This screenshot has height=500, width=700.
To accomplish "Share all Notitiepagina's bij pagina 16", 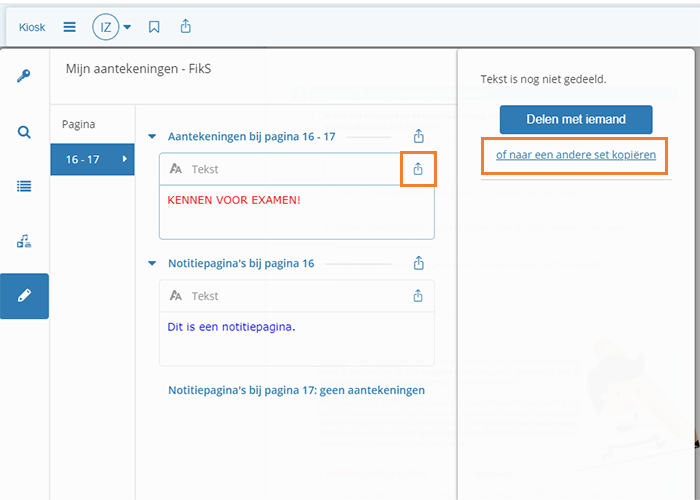I will click(x=418, y=262).
